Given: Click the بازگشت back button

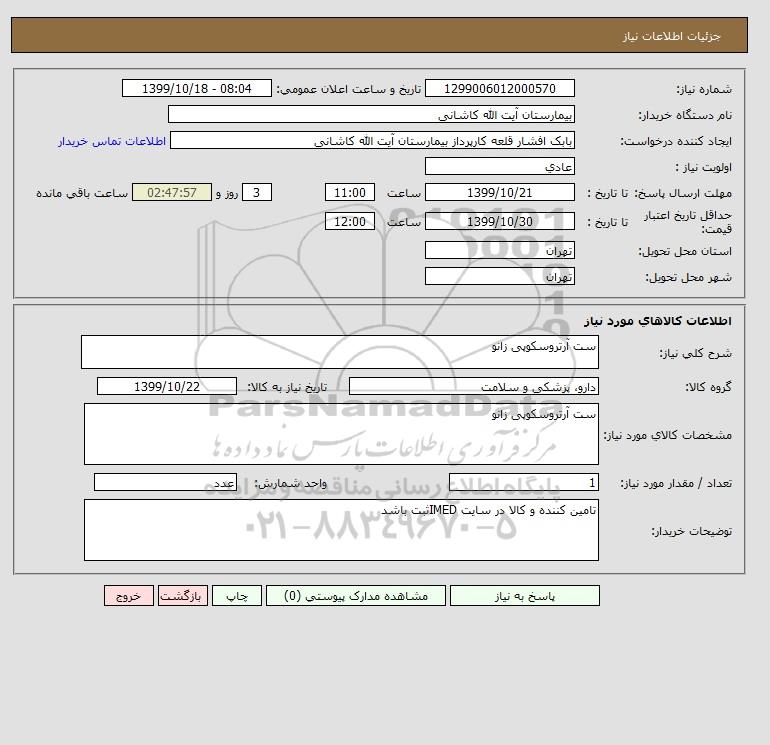Looking at the screenshot, I should click(183, 596).
